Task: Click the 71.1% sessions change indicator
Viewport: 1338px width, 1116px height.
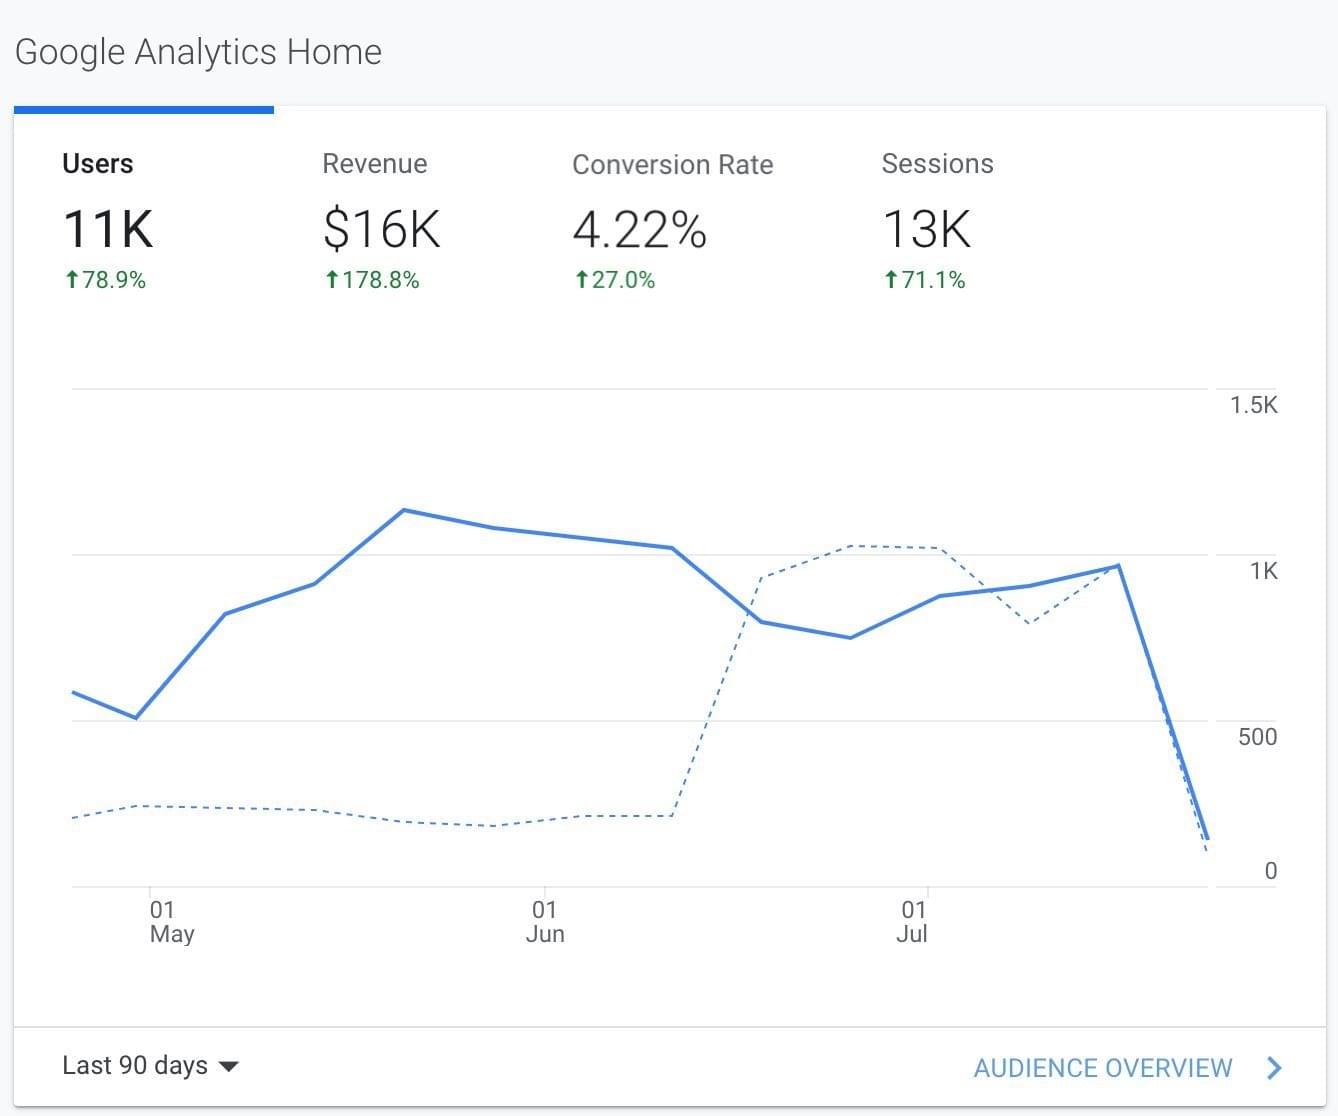Action: 924,280
